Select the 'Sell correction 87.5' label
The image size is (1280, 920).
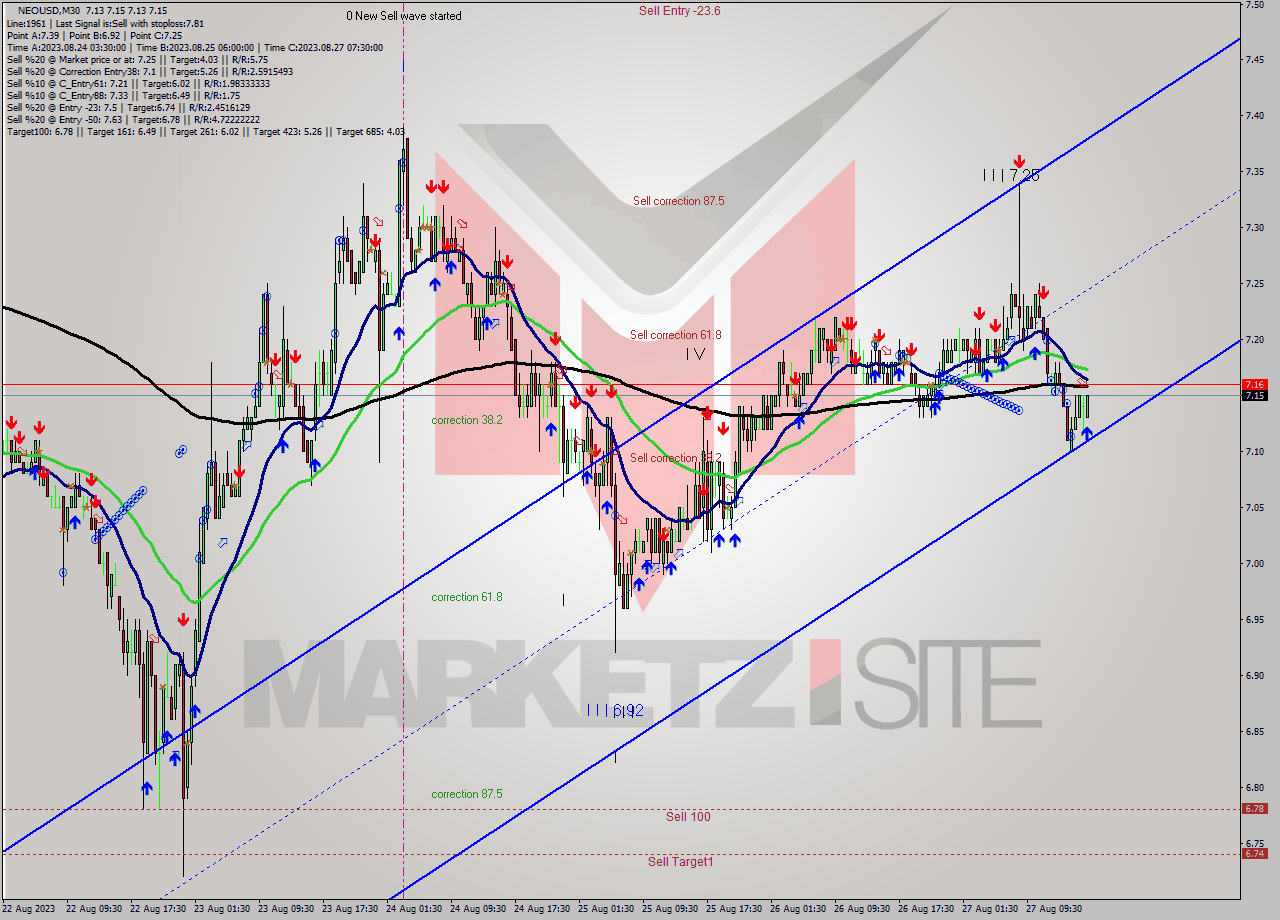click(x=678, y=201)
